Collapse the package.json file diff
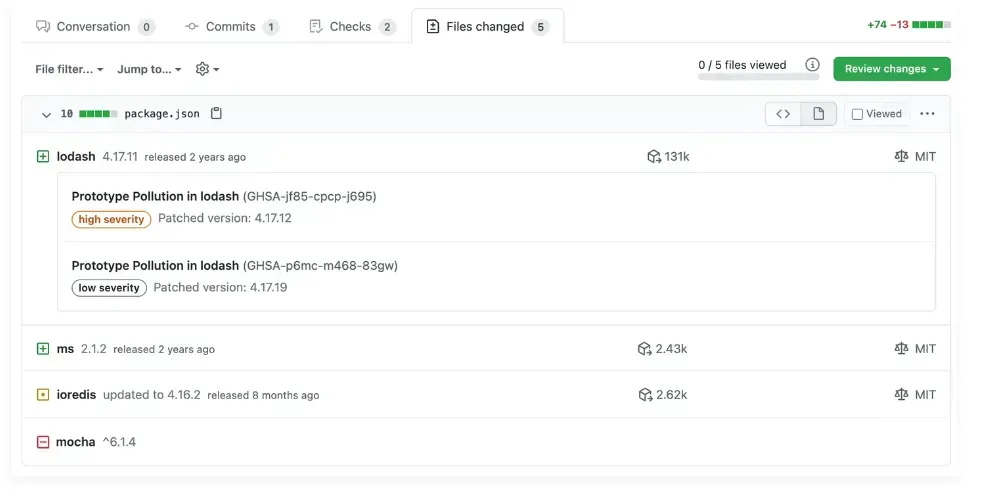Image resolution: width=993 pixels, height=497 pixels. pos(46,115)
